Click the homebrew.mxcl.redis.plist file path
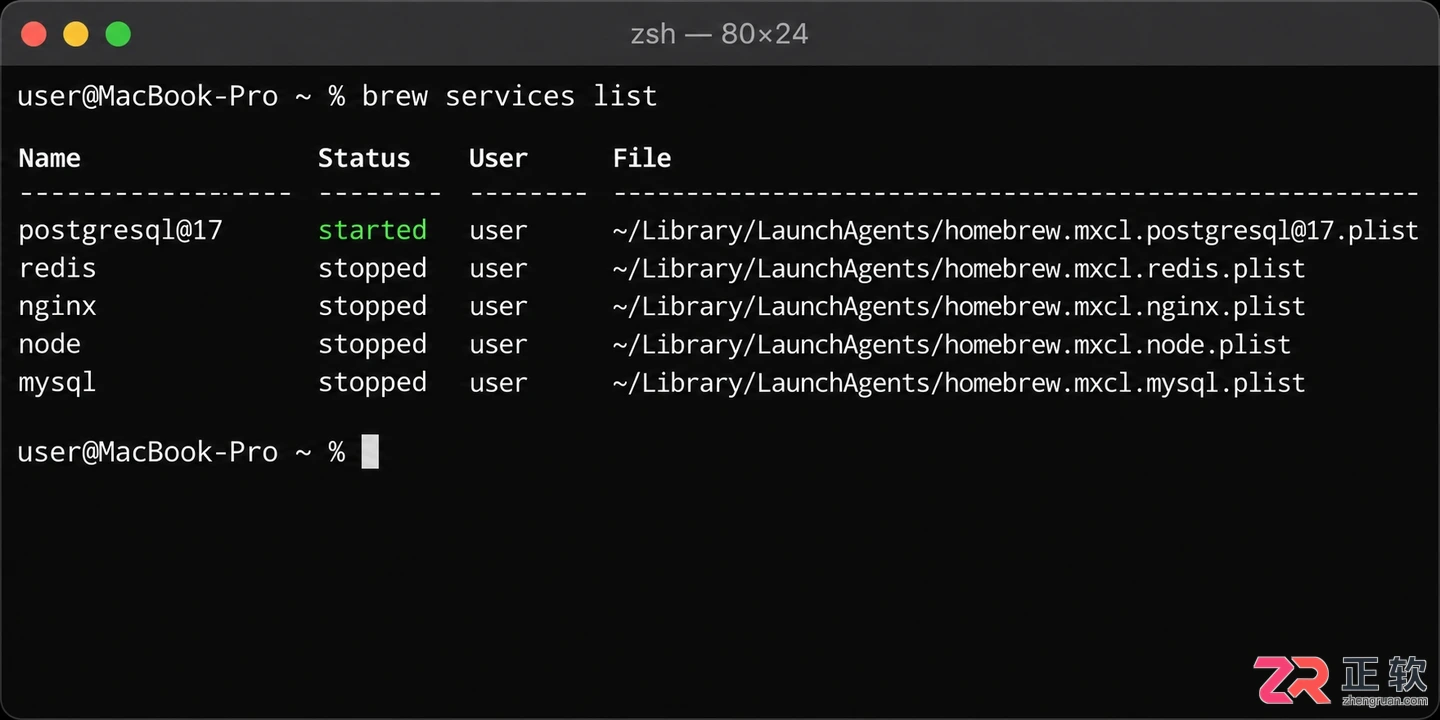 coord(959,269)
